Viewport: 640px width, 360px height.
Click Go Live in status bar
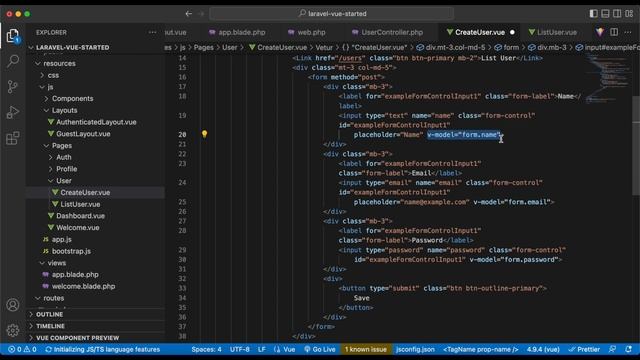click(320, 349)
